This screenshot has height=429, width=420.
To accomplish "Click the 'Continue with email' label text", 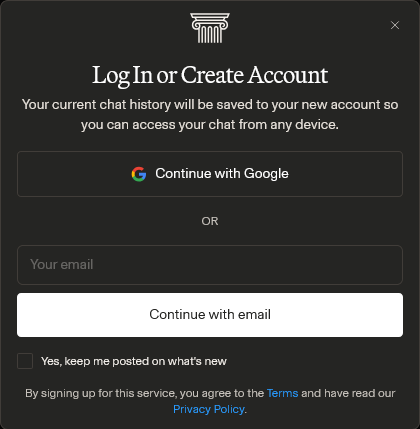I will pyautogui.click(x=210, y=315).
